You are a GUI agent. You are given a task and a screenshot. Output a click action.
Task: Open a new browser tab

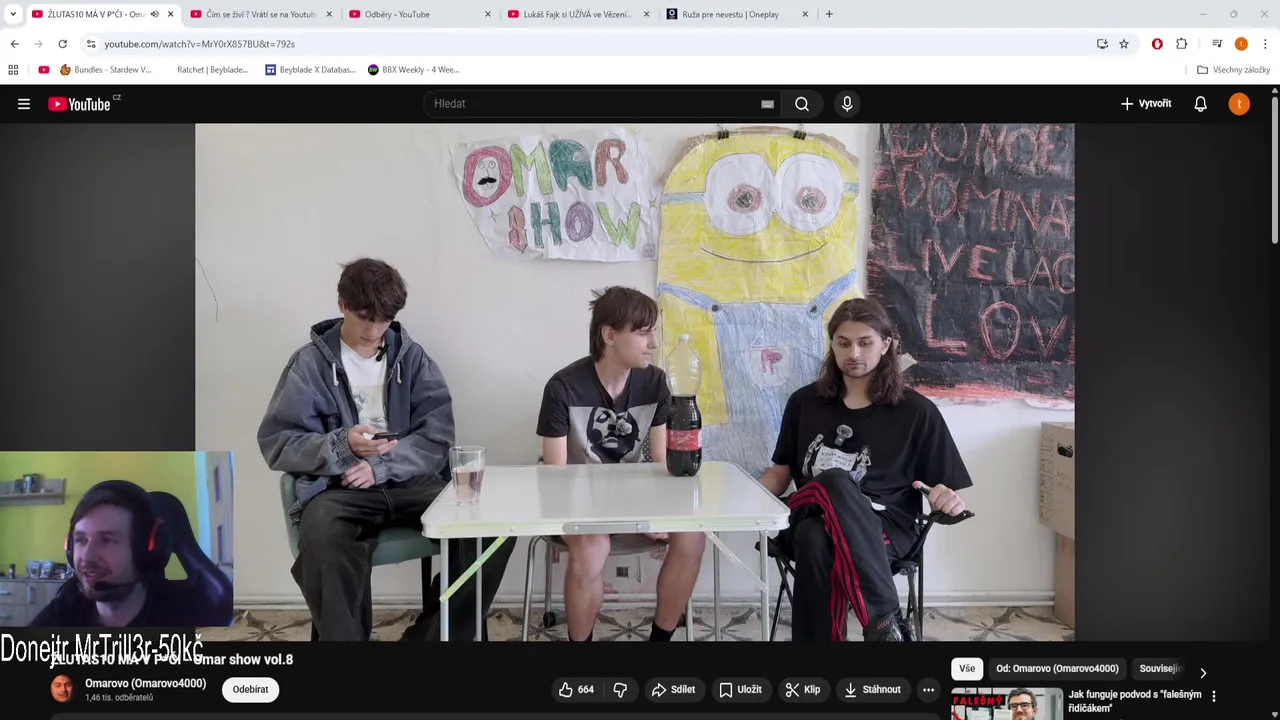tap(829, 14)
